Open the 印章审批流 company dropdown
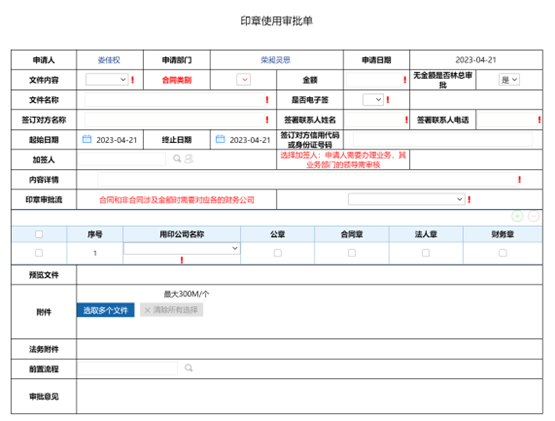This screenshot has width=555, height=421. click(406, 199)
